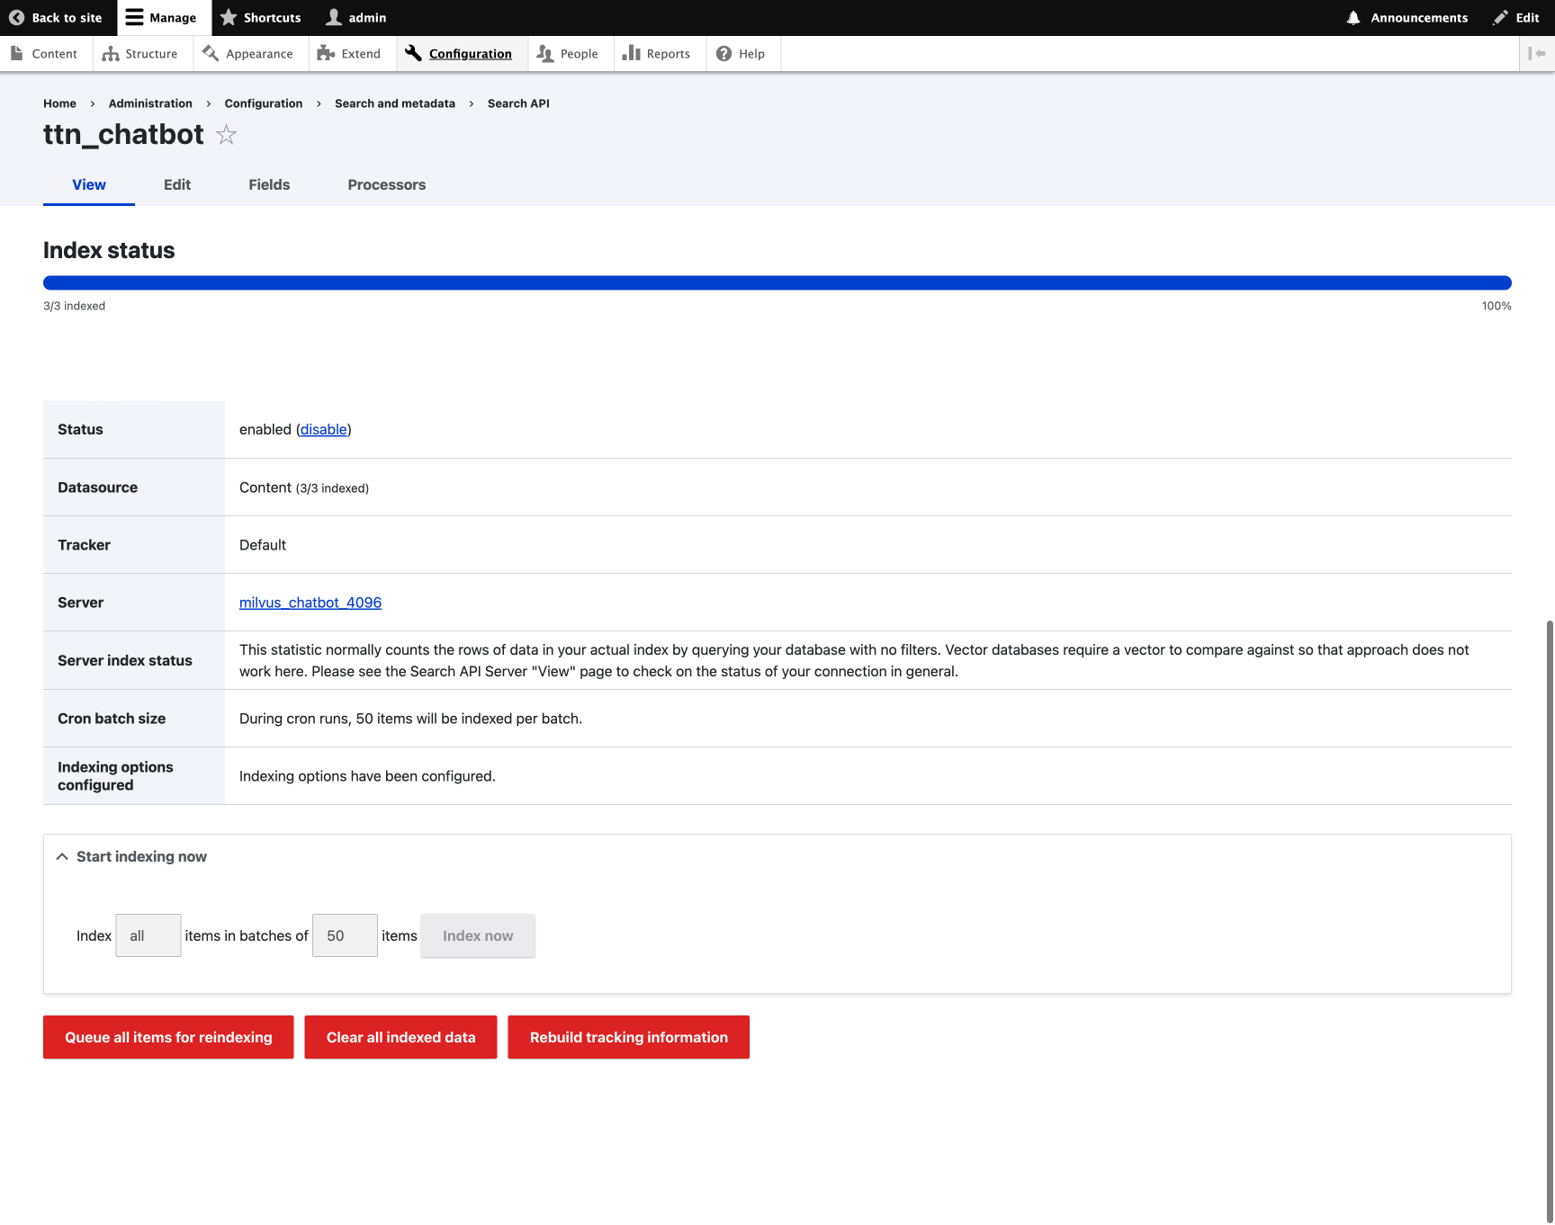Click the Extend puzzle-piece icon
This screenshot has width=1555, height=1225.
pos(324,53)
